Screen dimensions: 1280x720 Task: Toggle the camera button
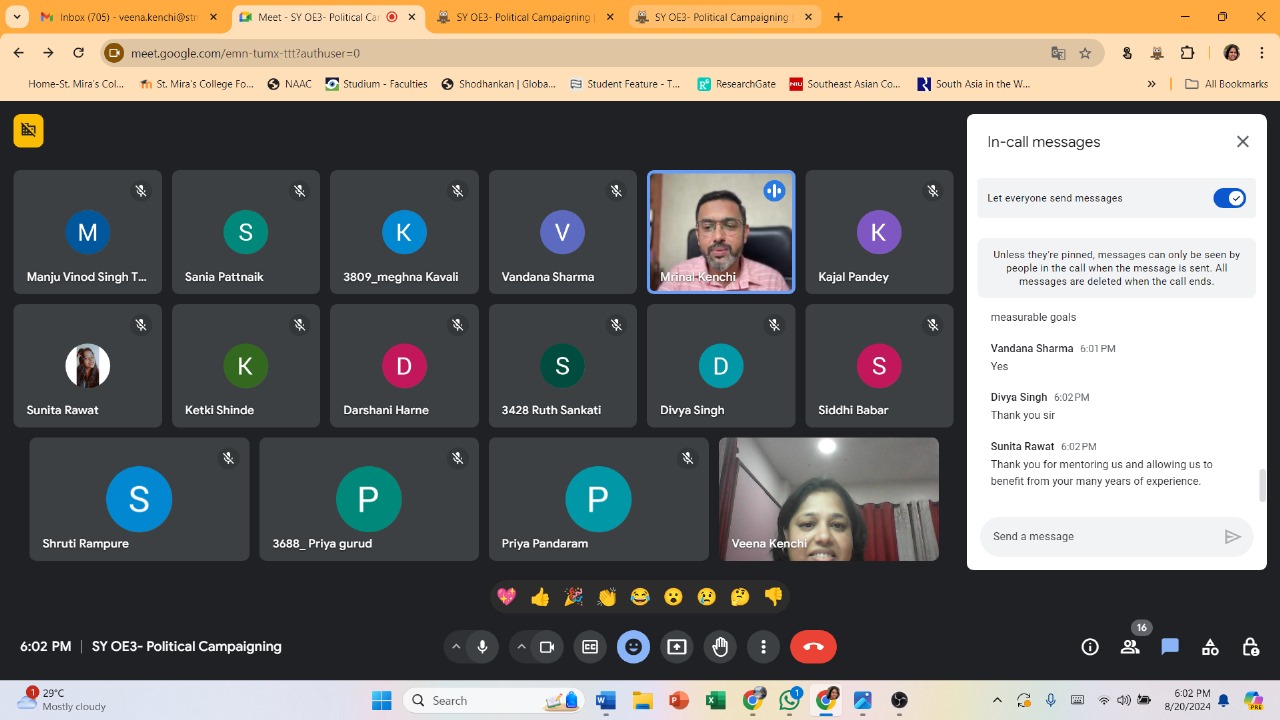tap(547, 647)
